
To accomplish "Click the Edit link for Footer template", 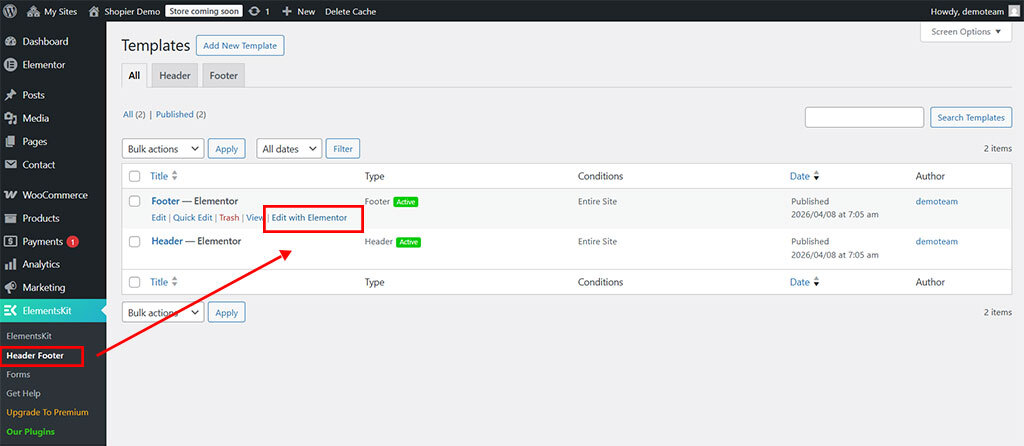I will (159, 217).
